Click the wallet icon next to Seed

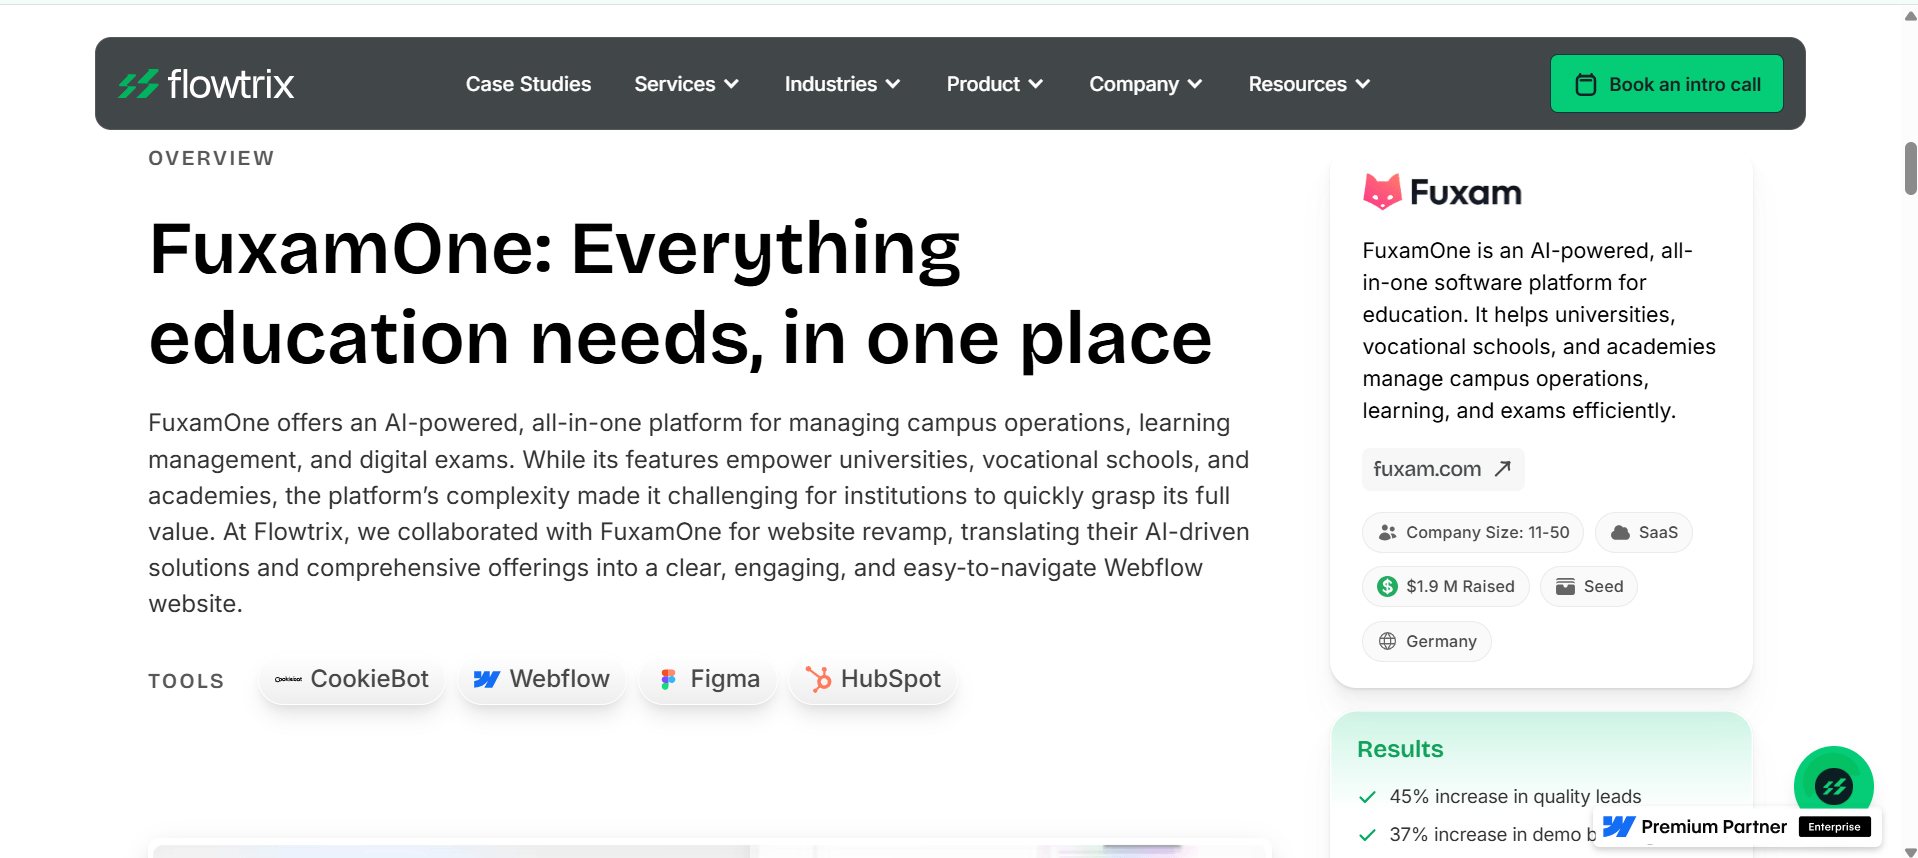(1565, 587)
